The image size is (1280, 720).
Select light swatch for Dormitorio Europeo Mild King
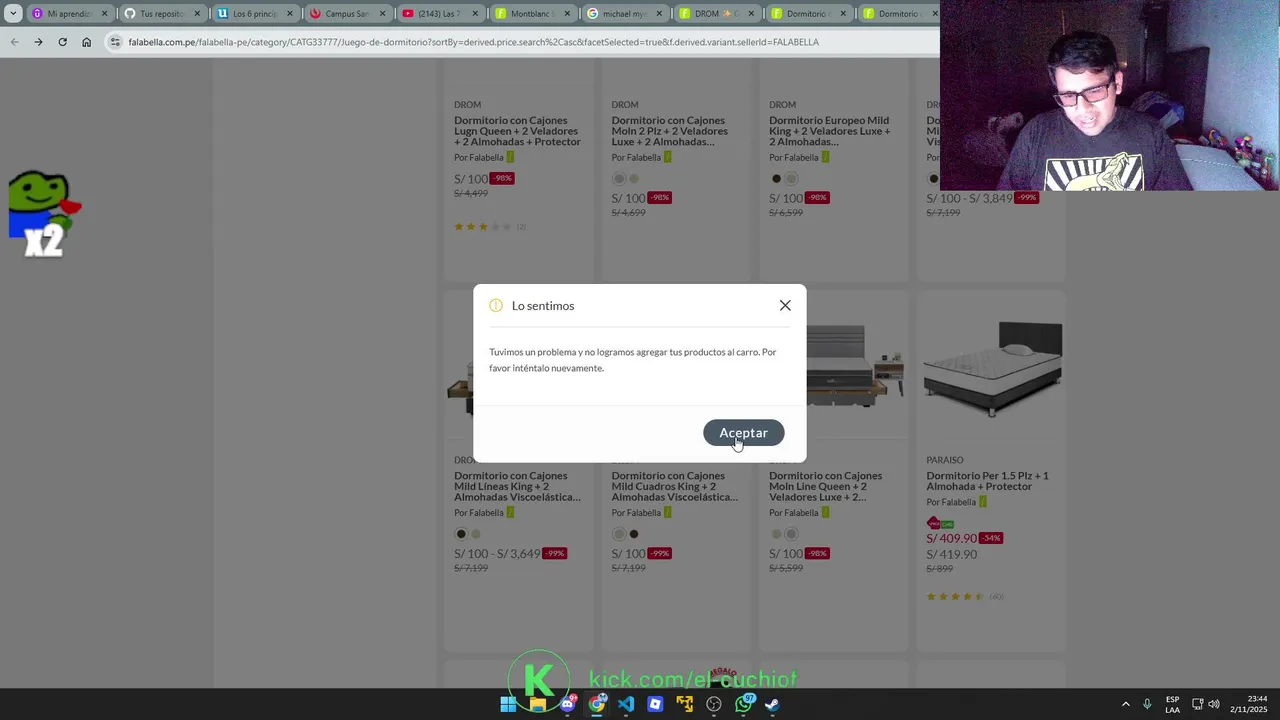tap(791, 179)
